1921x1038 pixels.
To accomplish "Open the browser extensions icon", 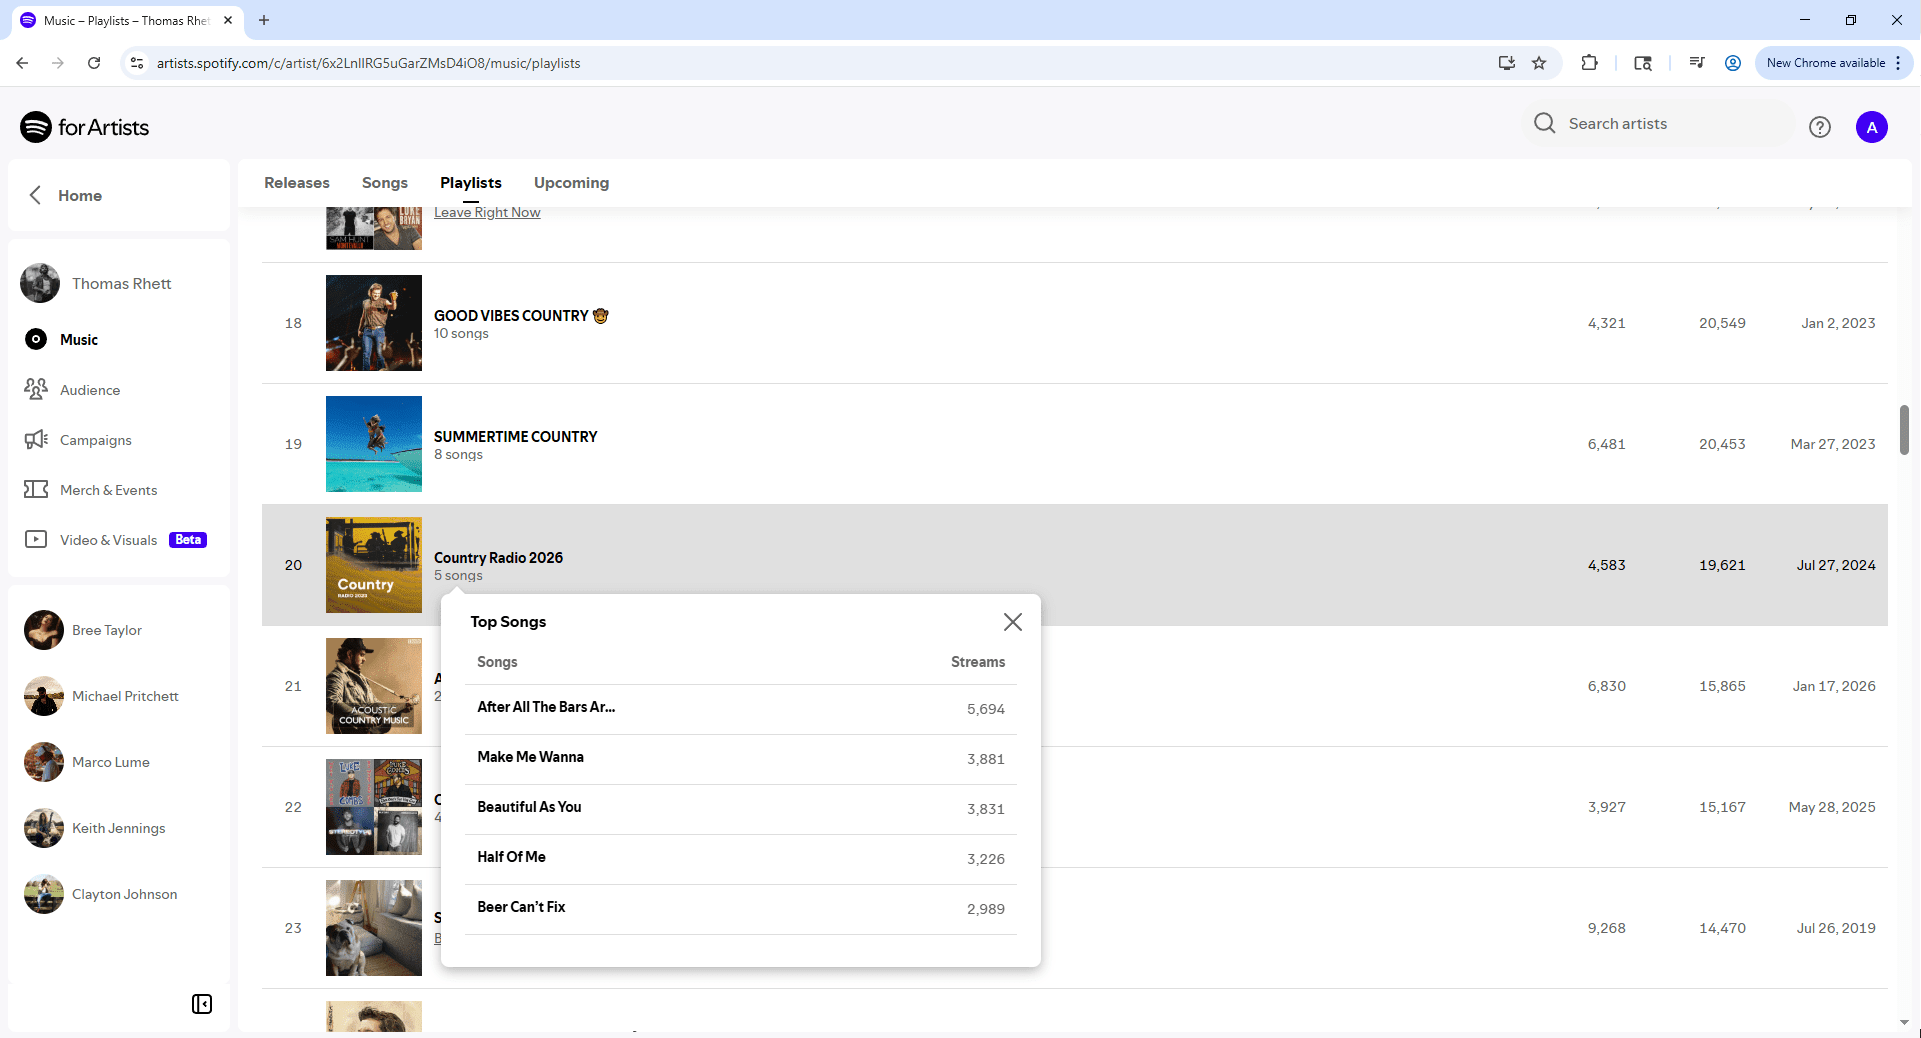I will click(1589, 63).
